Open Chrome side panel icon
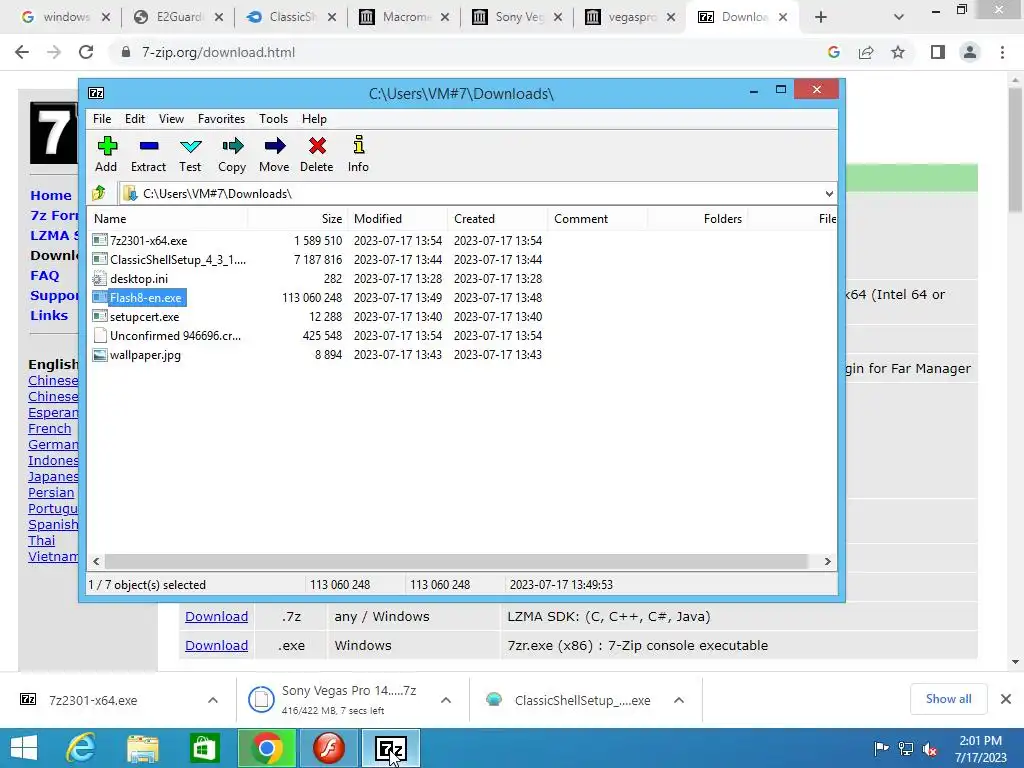The image size is (1024, 768). tap(938, 52)
